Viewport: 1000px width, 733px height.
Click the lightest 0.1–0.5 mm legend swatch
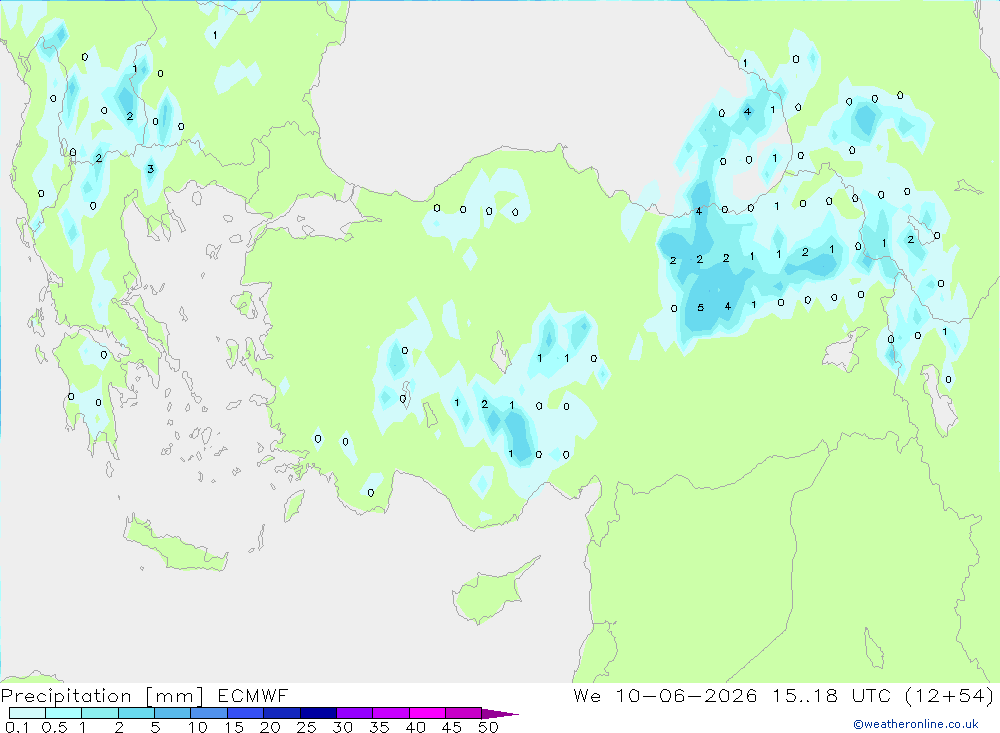click(x=27, y=713)
